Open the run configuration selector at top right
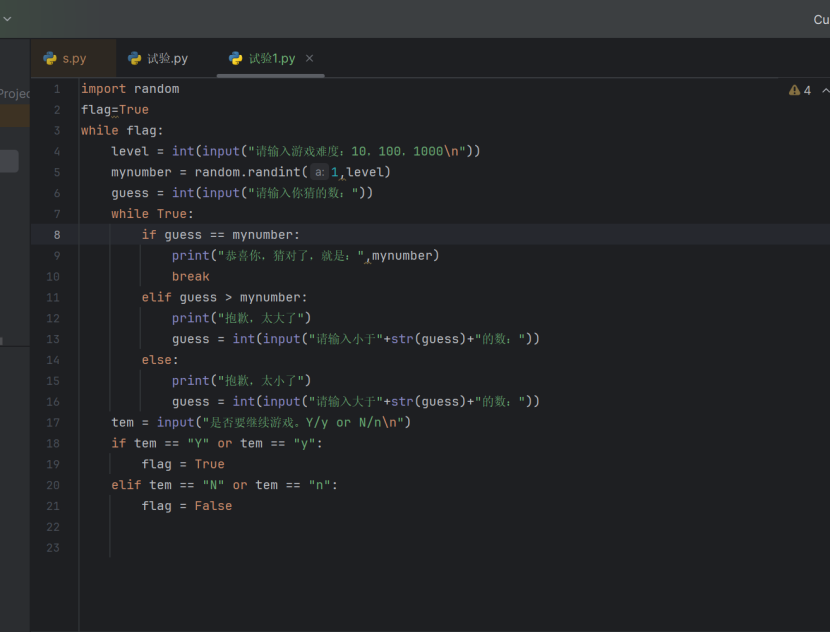The height and width of the screenshot is (632, 831). (x=820, y=19)
